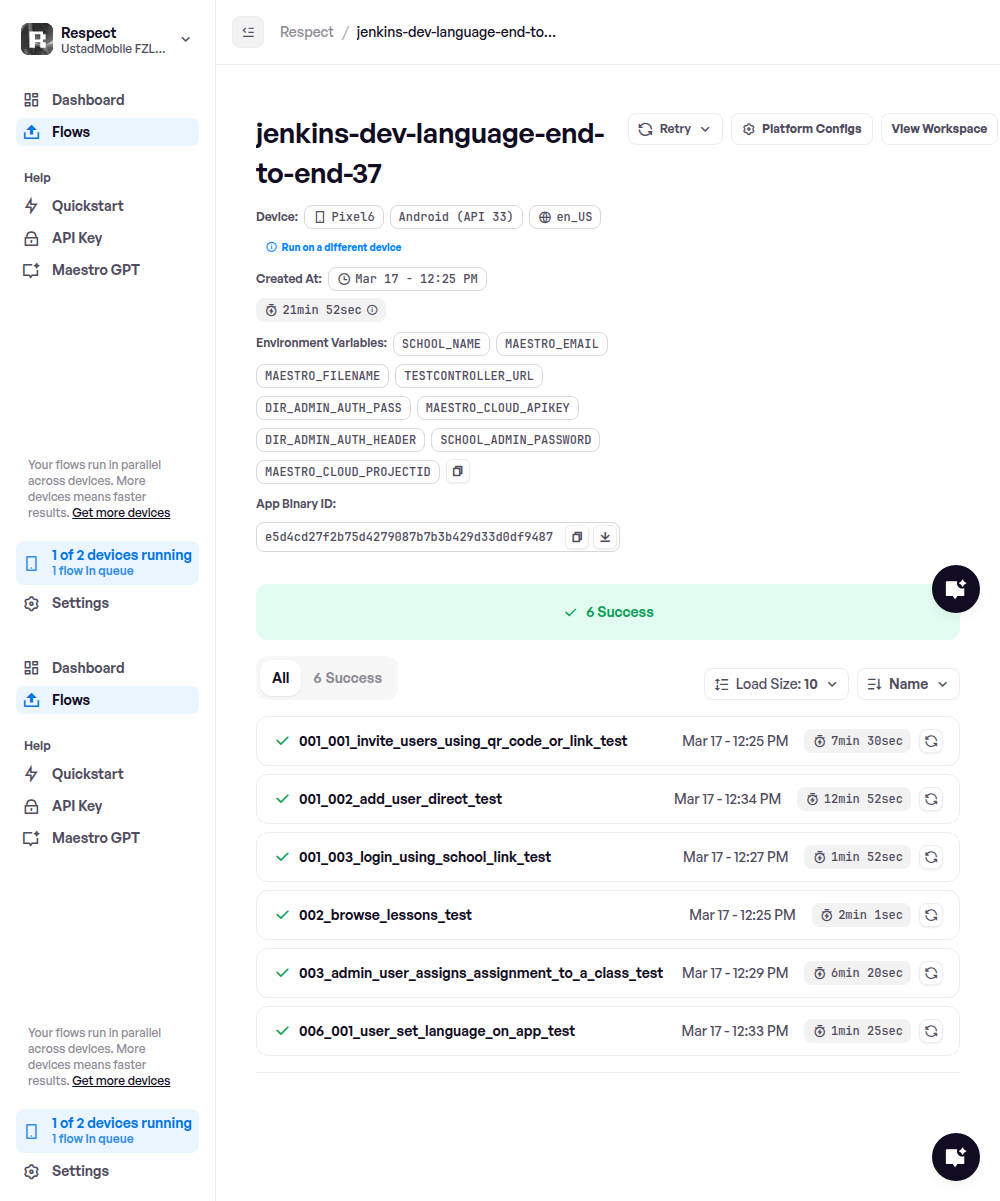
Task: Copy the environment variables list
Action: (x=456, y=471)
